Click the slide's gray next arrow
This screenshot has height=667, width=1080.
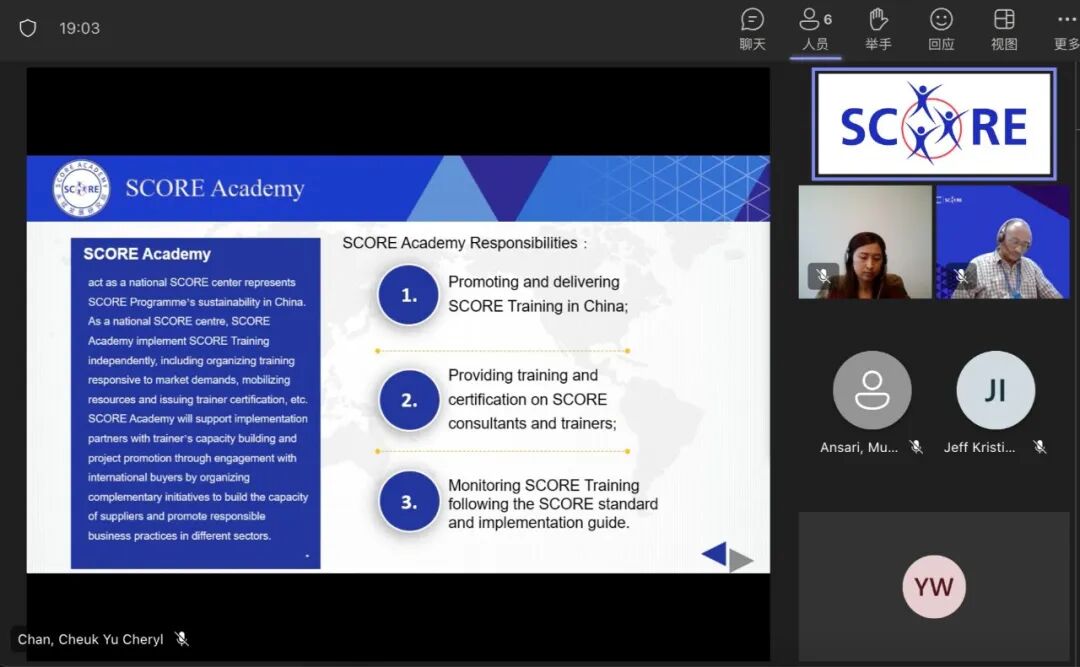(x=741, y=560)
